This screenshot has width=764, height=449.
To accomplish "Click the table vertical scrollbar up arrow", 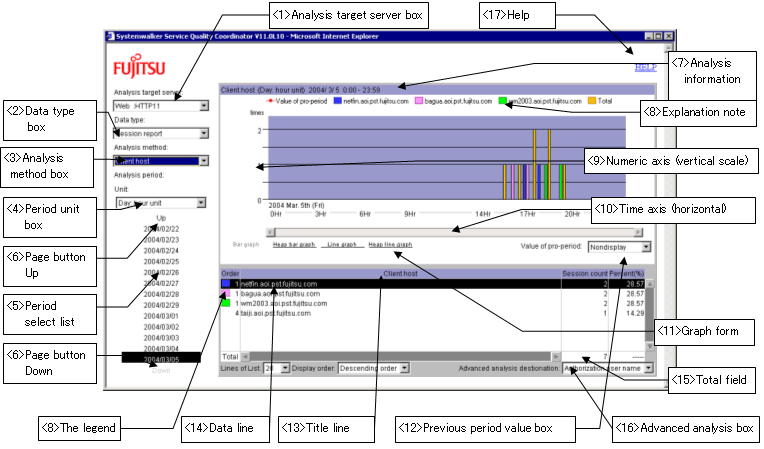I will 649,283.
